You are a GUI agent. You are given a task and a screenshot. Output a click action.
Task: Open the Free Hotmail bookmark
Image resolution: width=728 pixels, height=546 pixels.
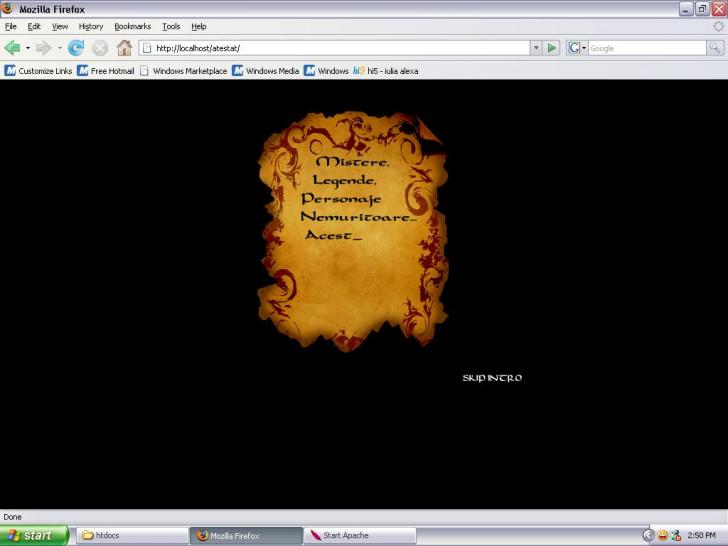point(106,71)
